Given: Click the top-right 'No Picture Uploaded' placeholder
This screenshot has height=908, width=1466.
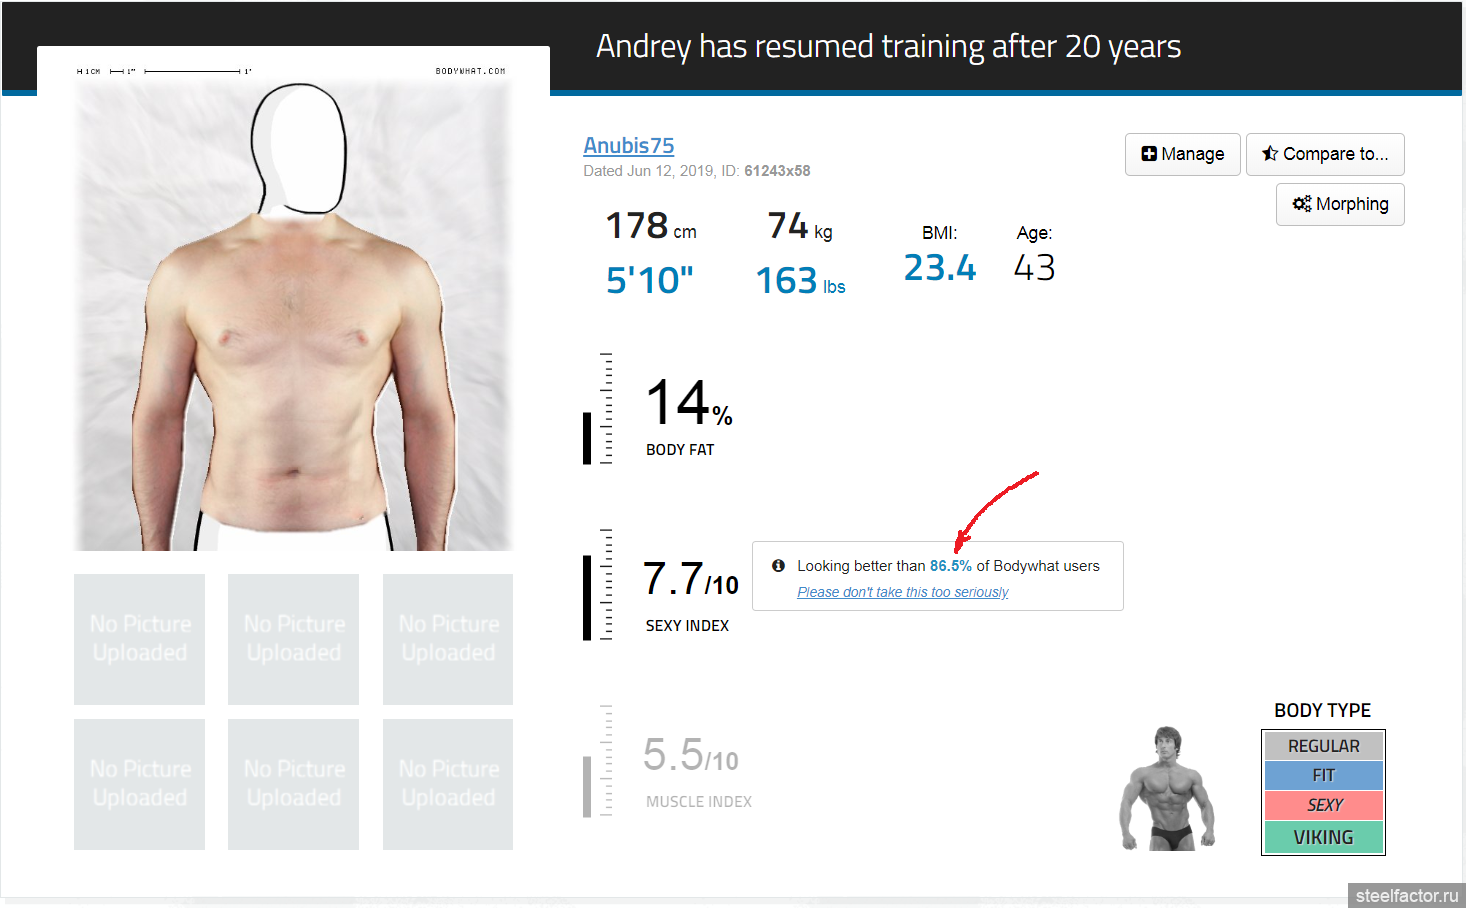Looking at the screenshot, I should pos(448,639).
